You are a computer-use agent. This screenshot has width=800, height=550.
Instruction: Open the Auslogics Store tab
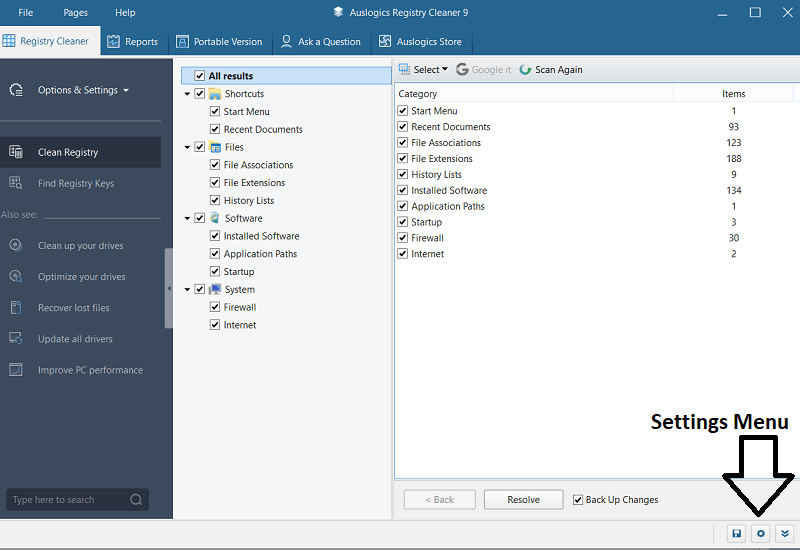pyautogui.click(x=420, y=42)
